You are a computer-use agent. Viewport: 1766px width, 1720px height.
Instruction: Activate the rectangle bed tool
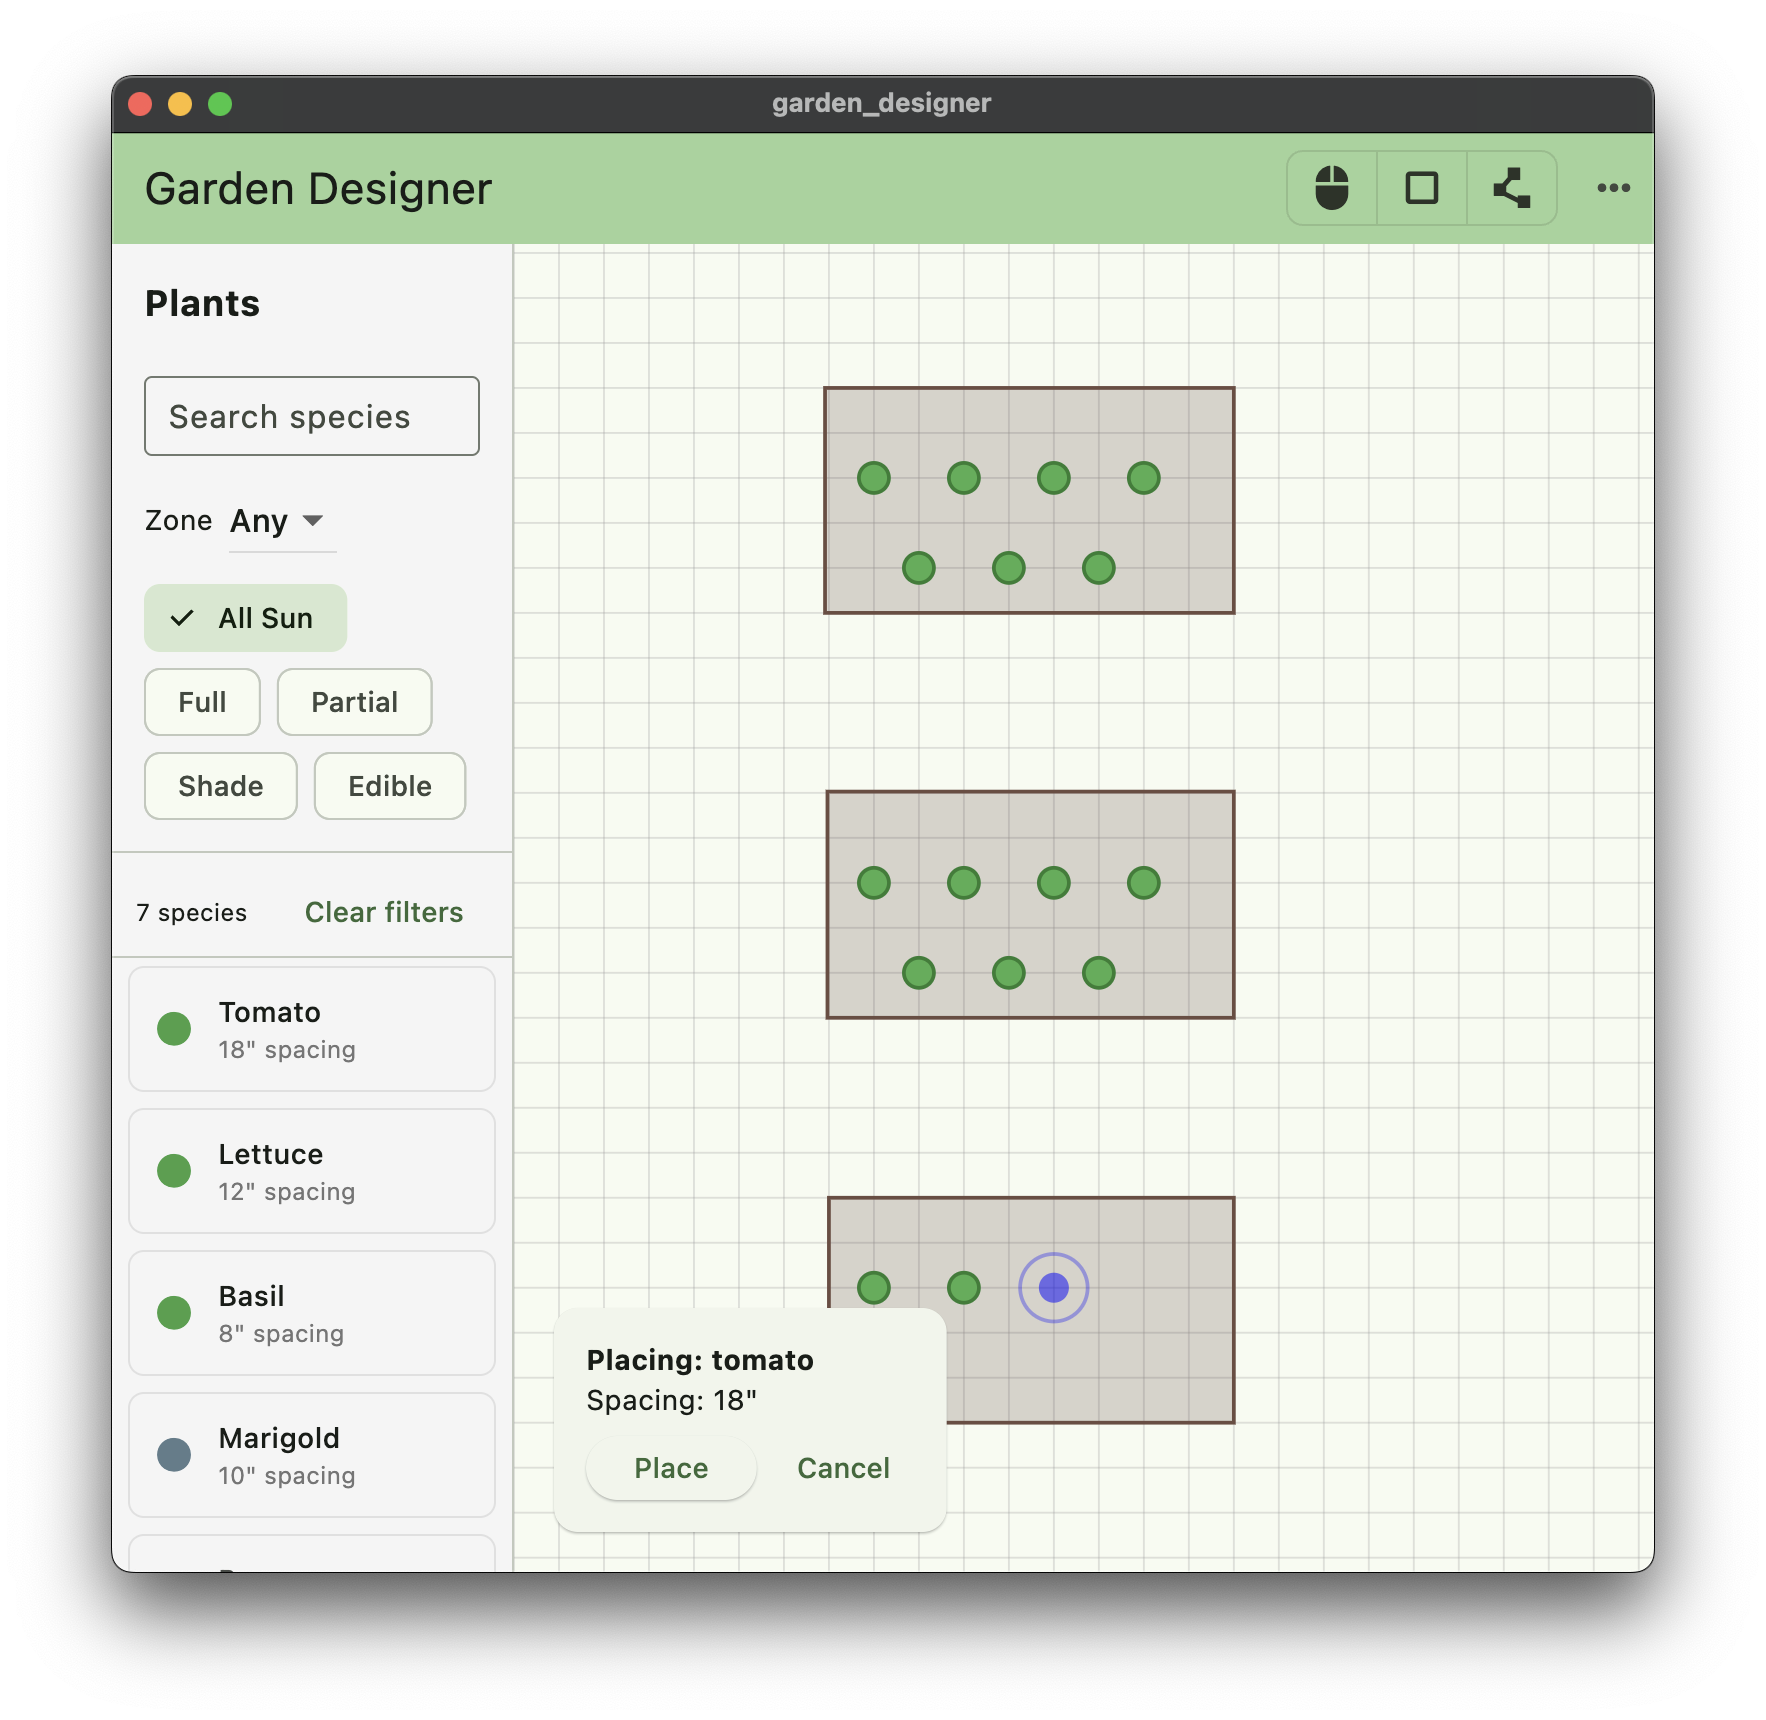(1421, 187)
